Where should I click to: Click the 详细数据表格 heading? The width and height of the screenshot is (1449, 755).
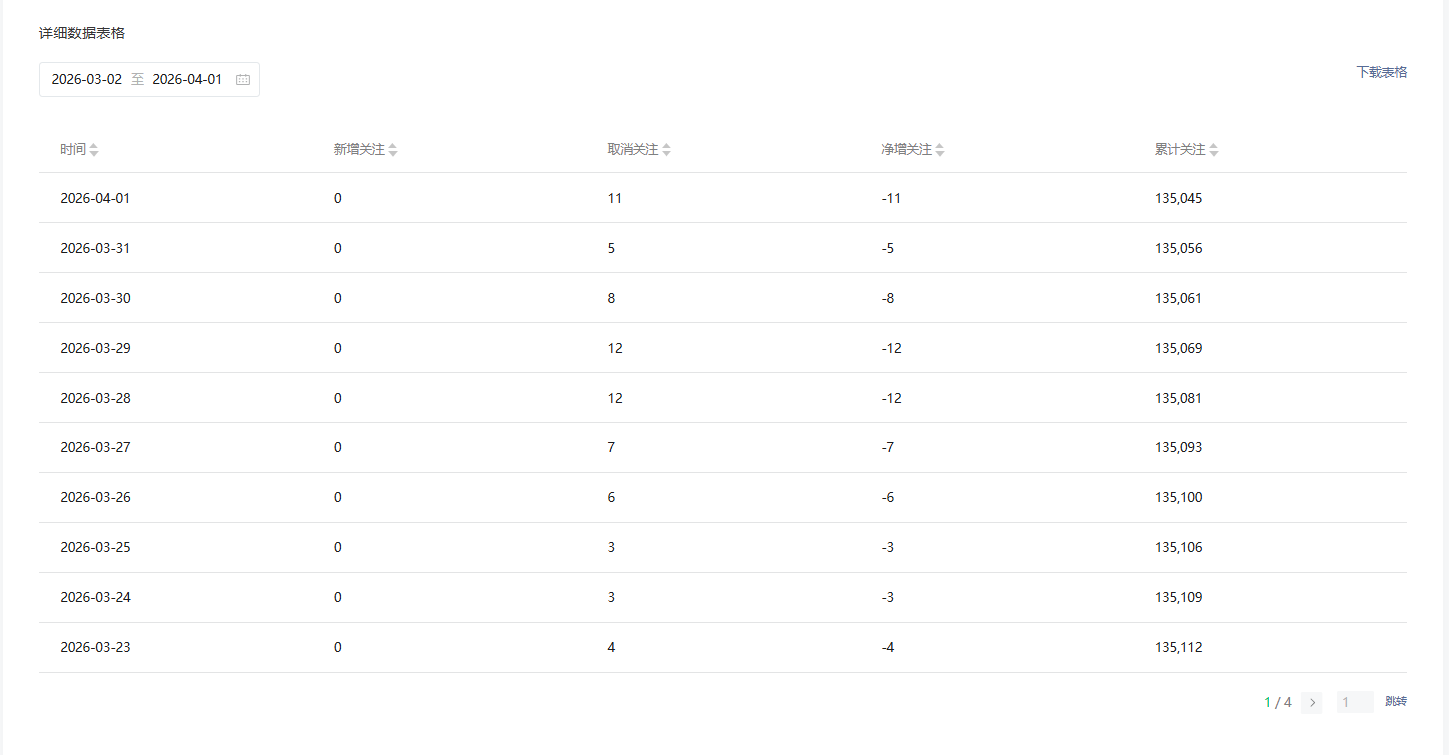82,33
